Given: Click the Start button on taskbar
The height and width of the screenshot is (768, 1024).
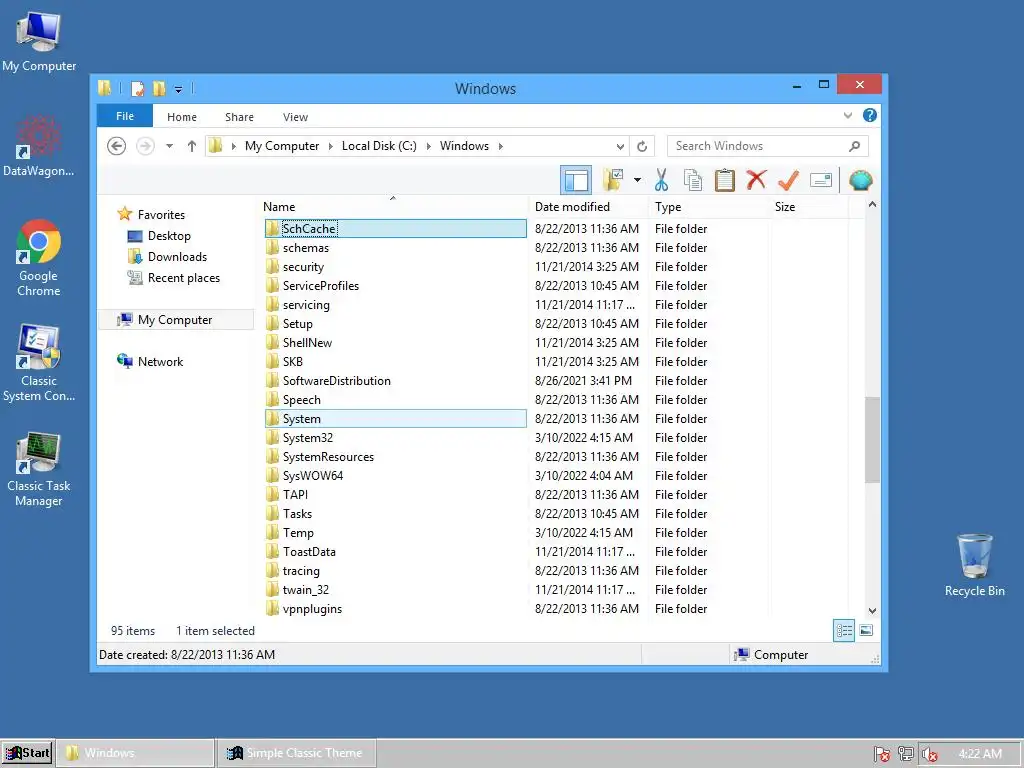Looking at the screenshot, I should (27, 753).
